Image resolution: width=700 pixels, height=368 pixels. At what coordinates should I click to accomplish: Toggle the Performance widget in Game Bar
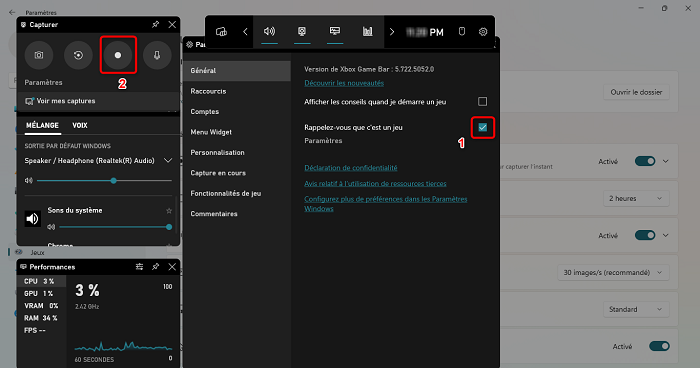pos(335,31)
